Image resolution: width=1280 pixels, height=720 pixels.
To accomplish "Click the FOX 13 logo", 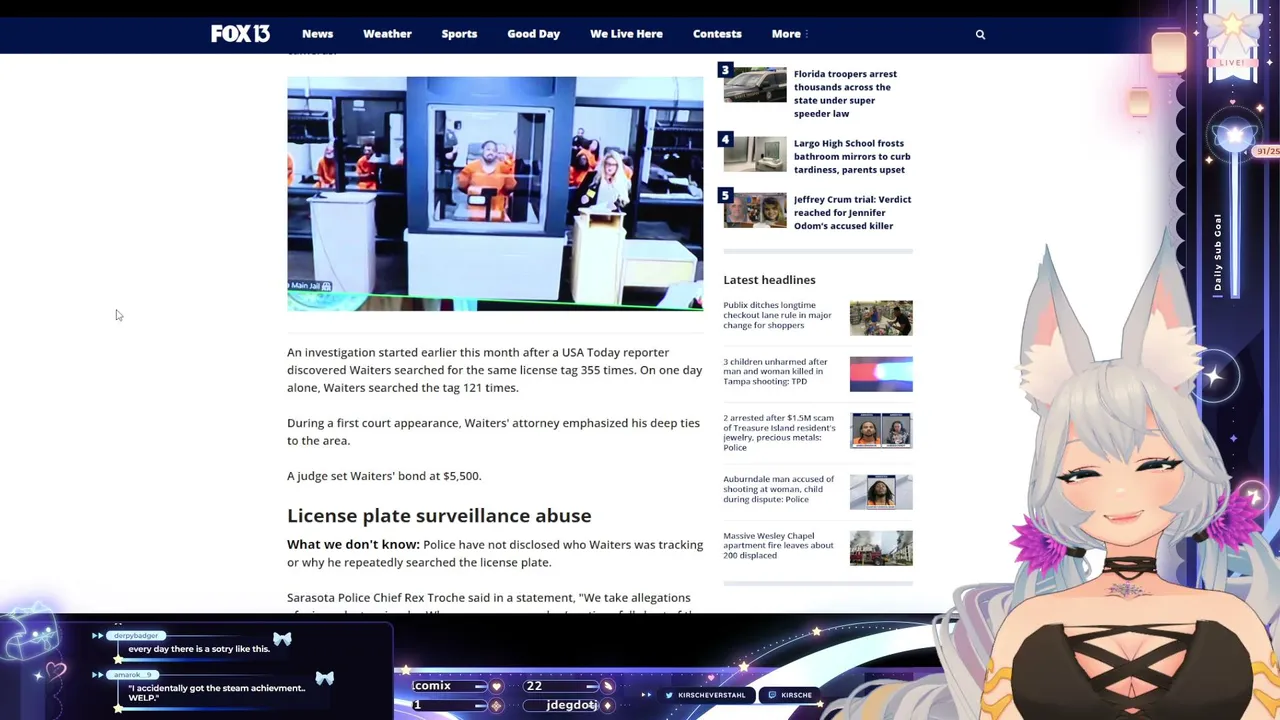I will point(240,34).
